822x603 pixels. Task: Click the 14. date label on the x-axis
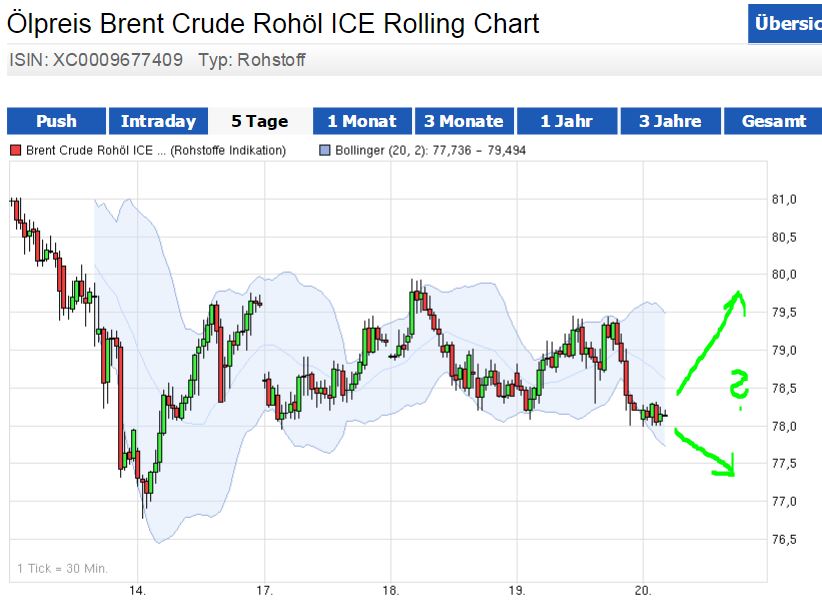coord(137,590)
